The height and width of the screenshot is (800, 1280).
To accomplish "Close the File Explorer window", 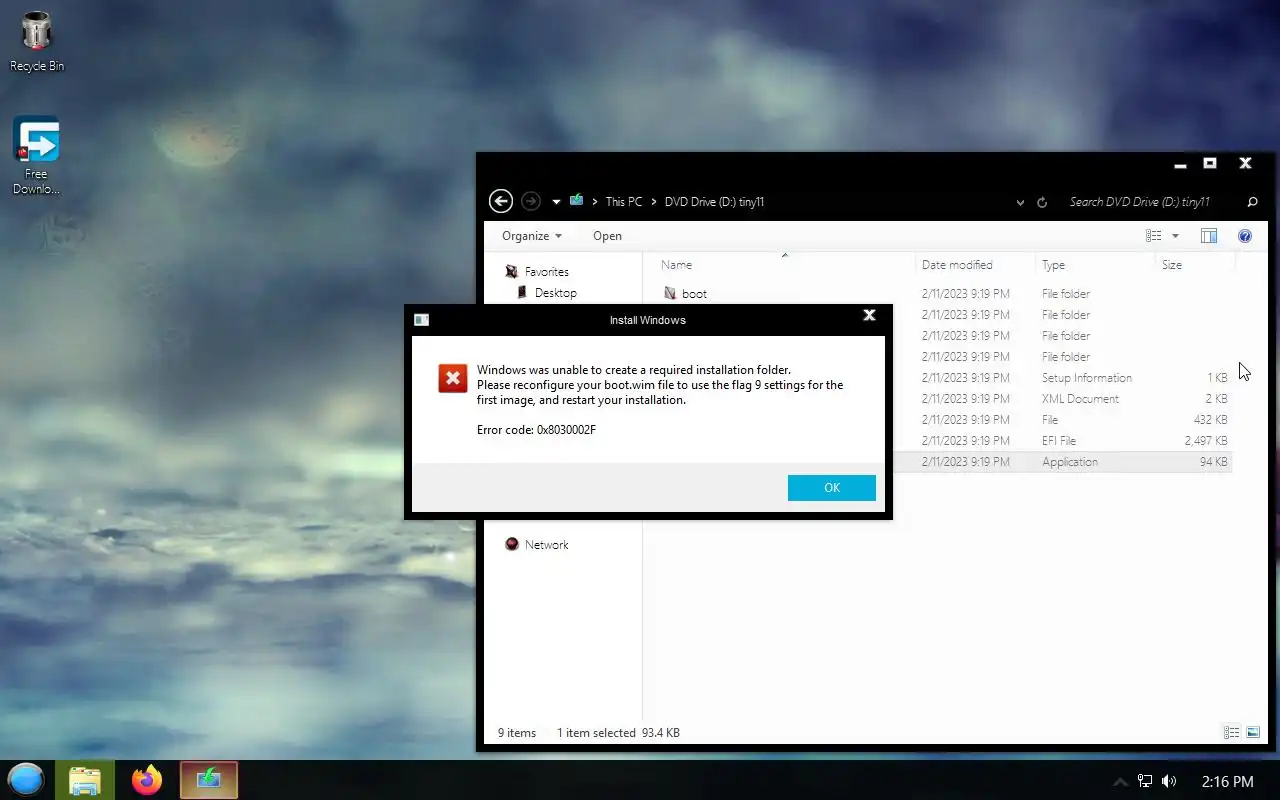I will coord(1245,163).
